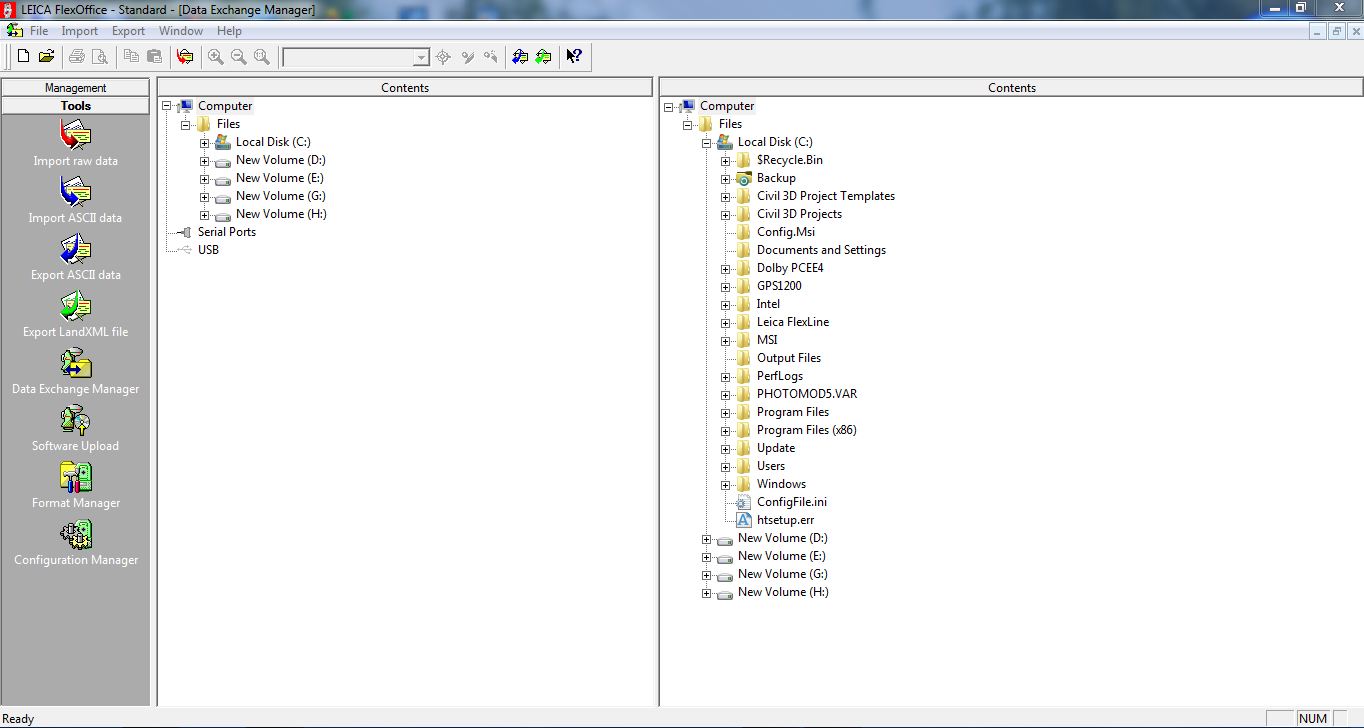Select Computer root in right pane
The width and height of the screenshot is (1364, 728).
(x=727, y=106)
